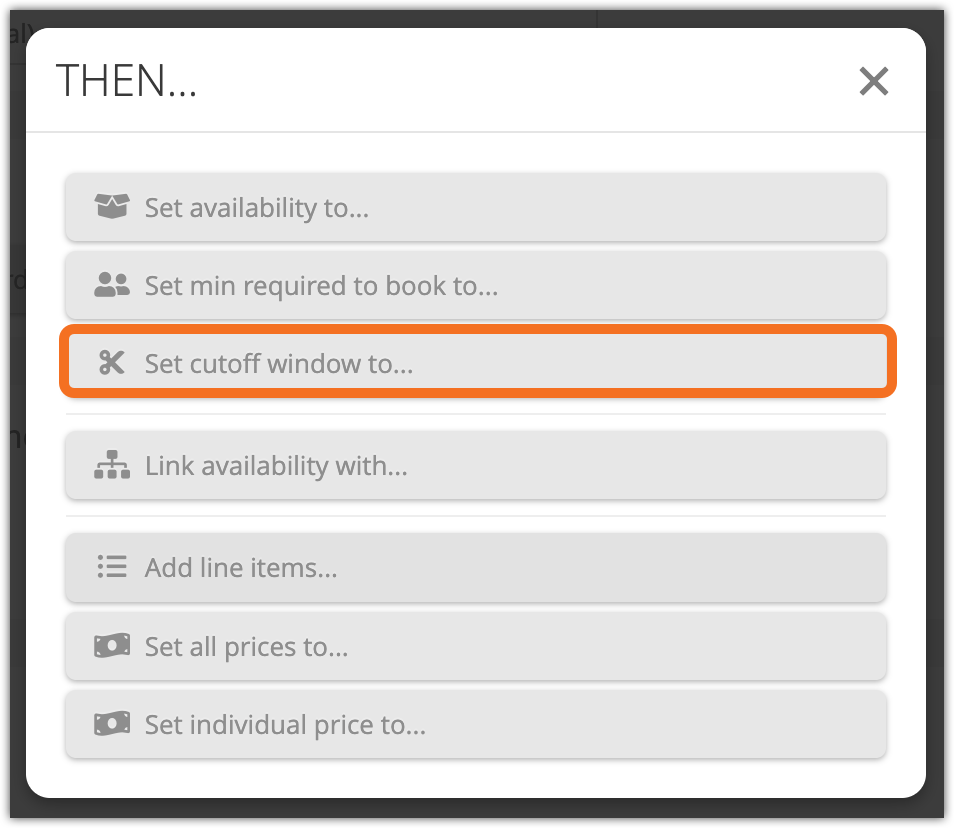Choose Add line items... action
954x828 pixels.
click(476, 568)
